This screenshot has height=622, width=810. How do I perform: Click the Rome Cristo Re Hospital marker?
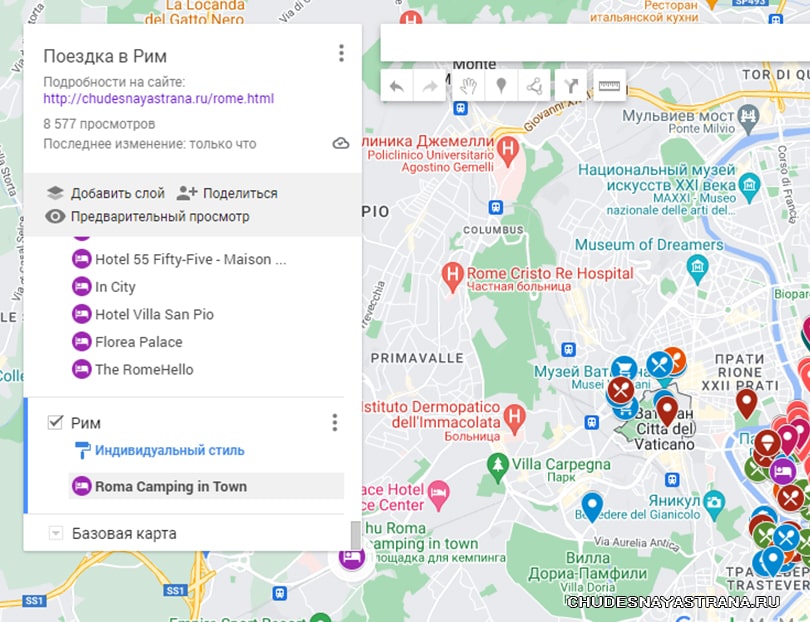452,276
